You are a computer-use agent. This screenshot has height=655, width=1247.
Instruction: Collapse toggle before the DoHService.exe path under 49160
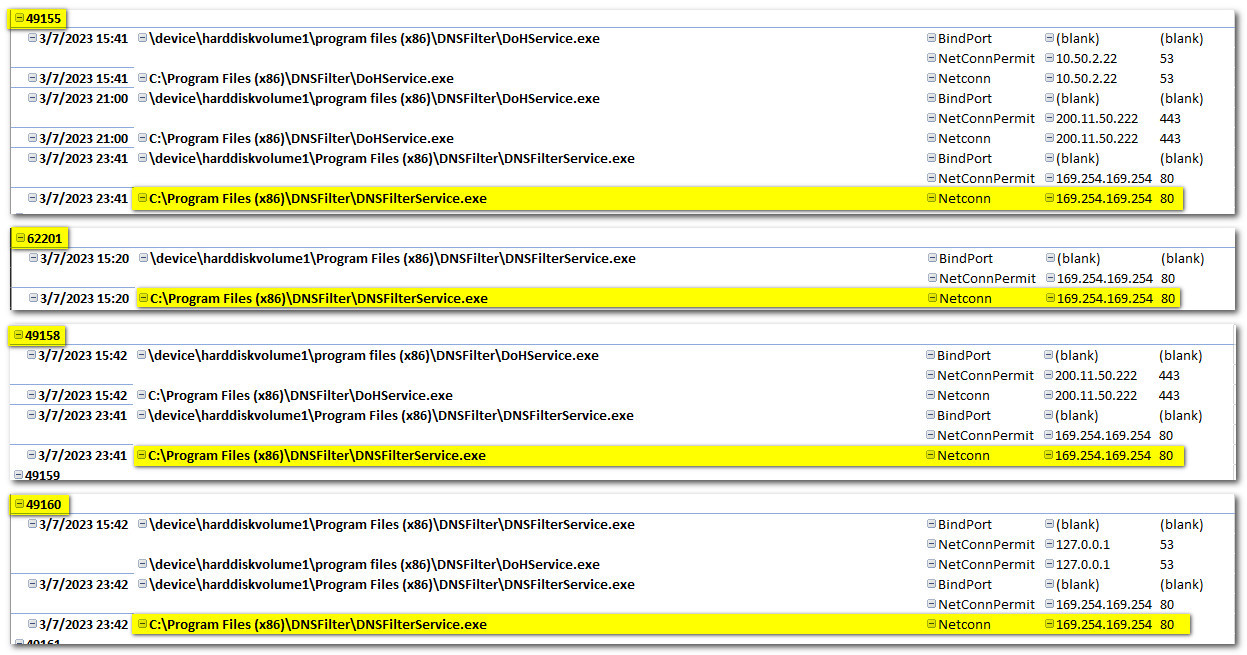[142, 564]
